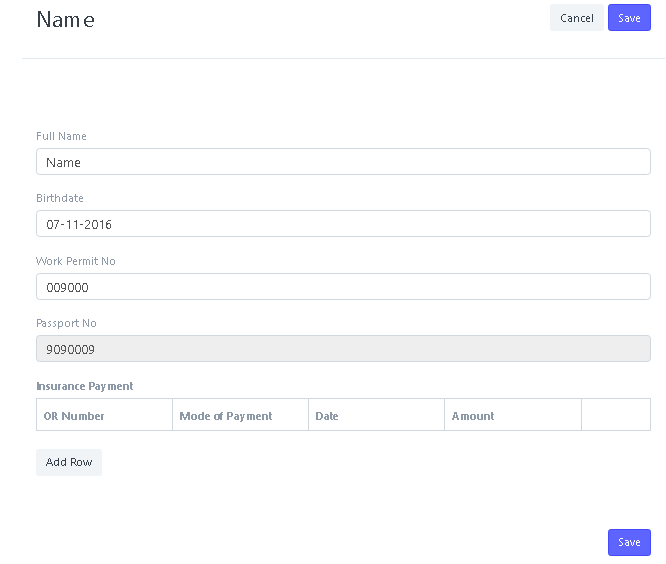Image resolution: width=666 pixels, height=564 pixels.
Task: Click the Birthdate date field
Action: tap(343, 223)
